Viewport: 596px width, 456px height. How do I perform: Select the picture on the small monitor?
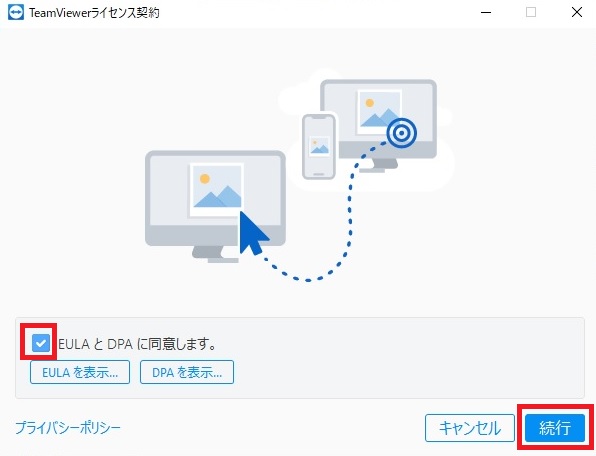click(379, 112)
